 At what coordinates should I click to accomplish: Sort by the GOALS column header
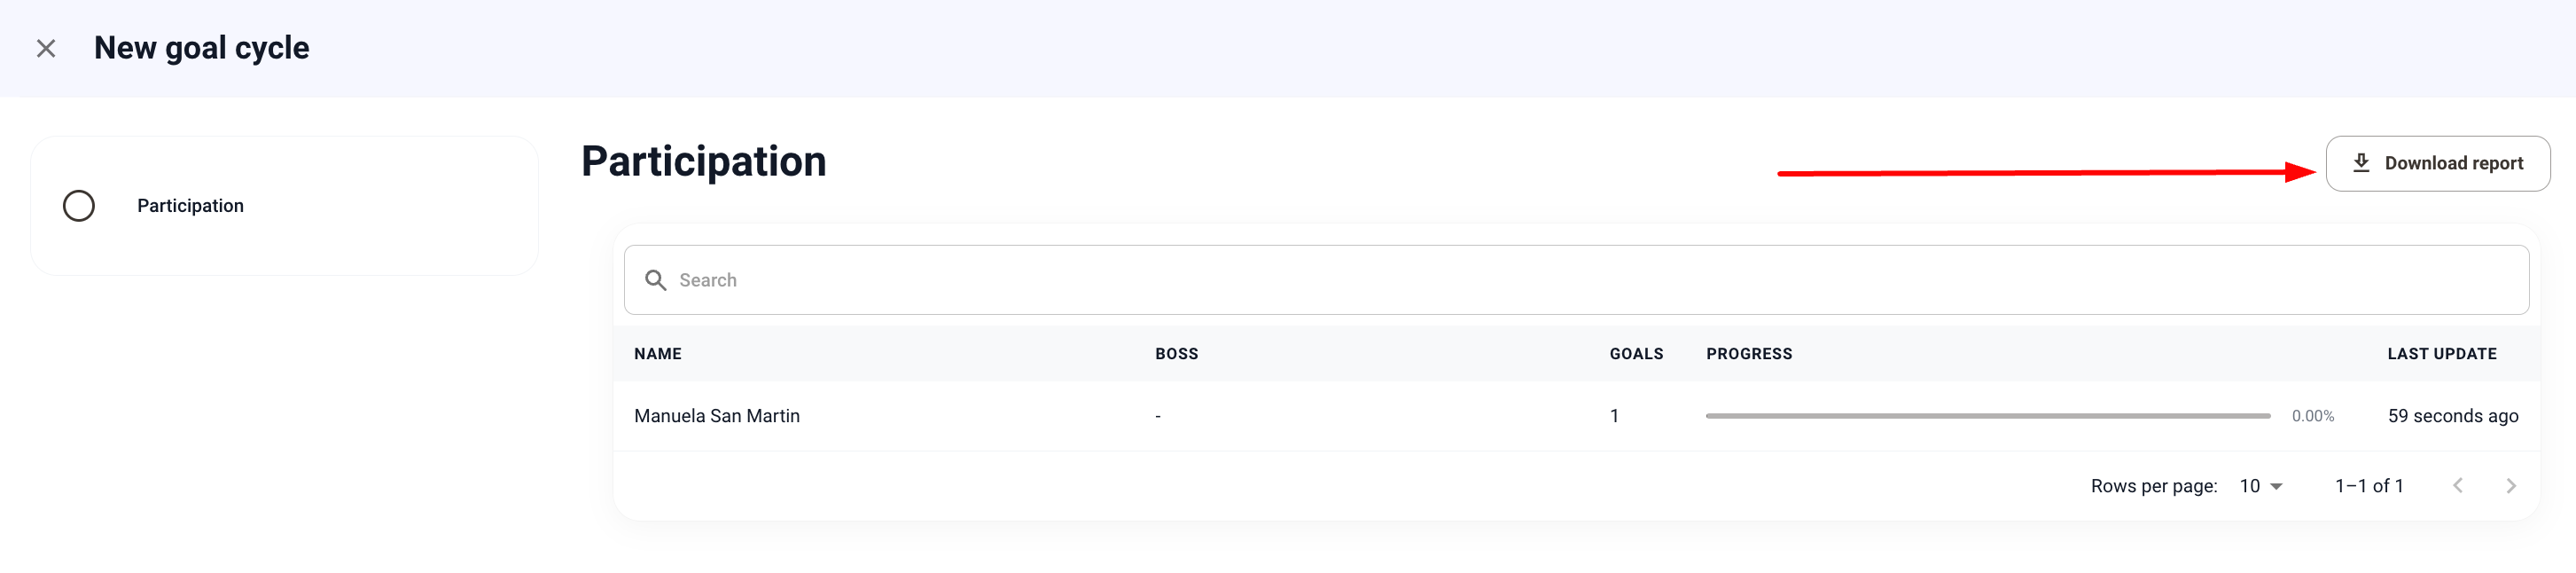[x=1636, y=354]
